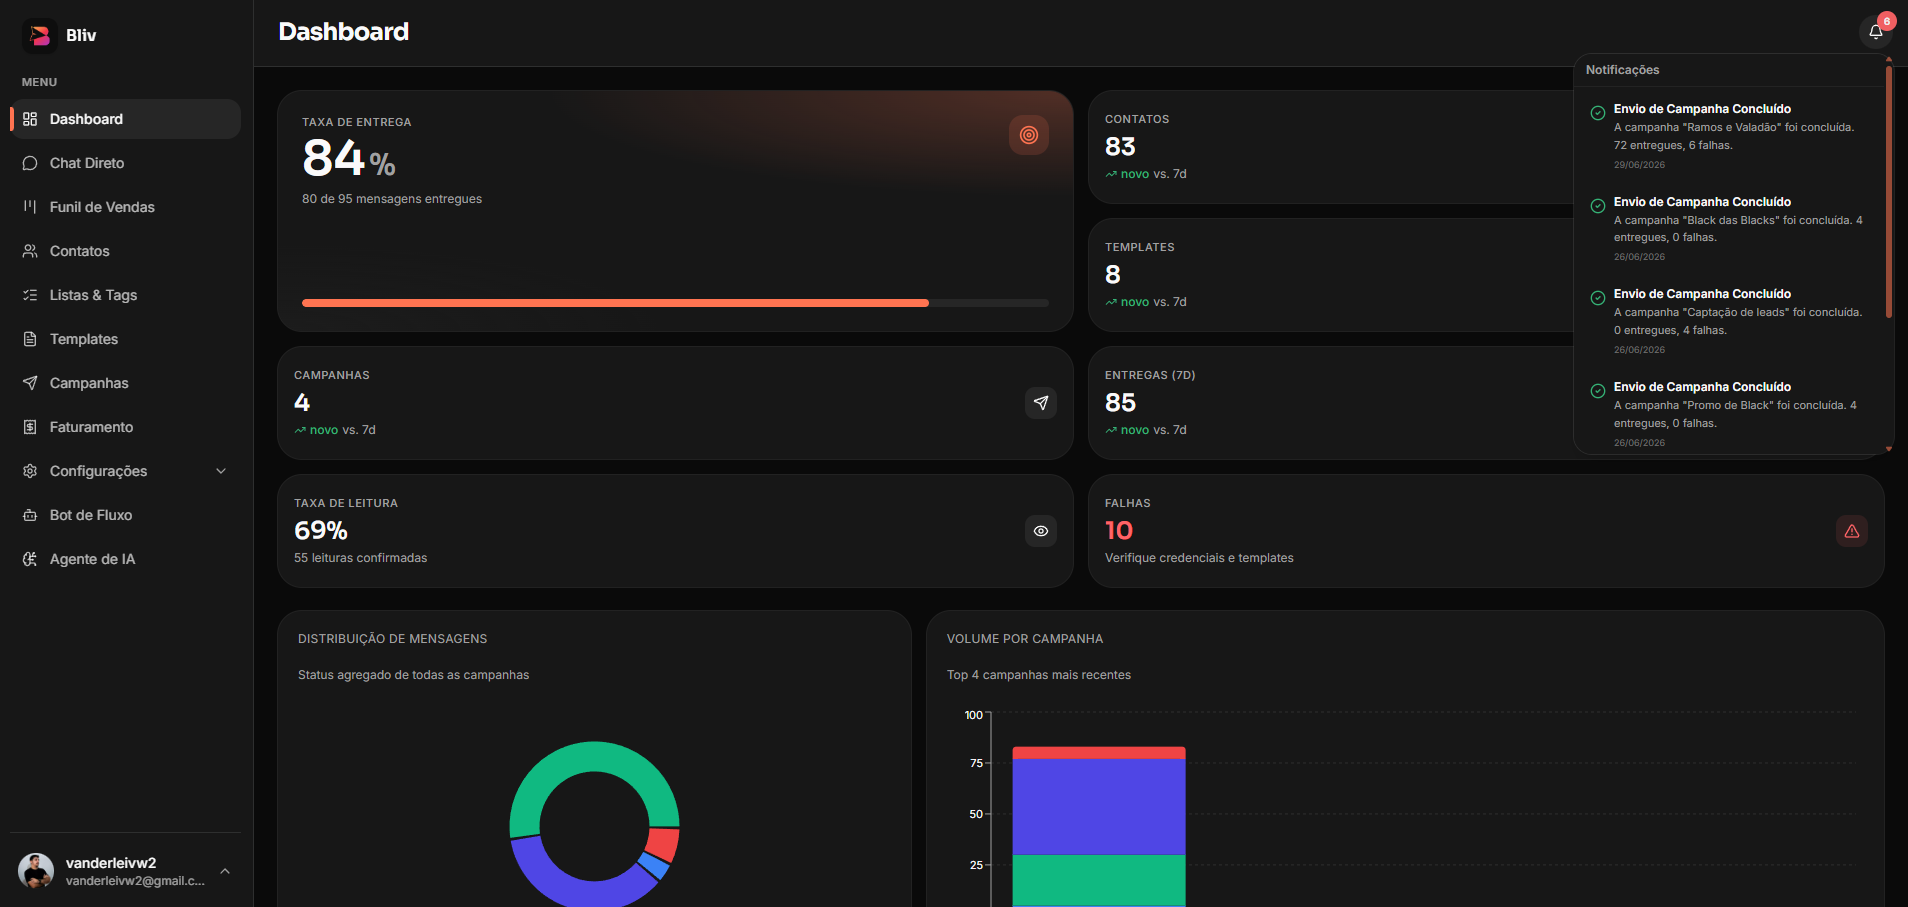The width and height of the screenshot is (1908, 907).
Task: Click the delivery rate progress bar
Action: pyautogui.click(x=675, y=303)
